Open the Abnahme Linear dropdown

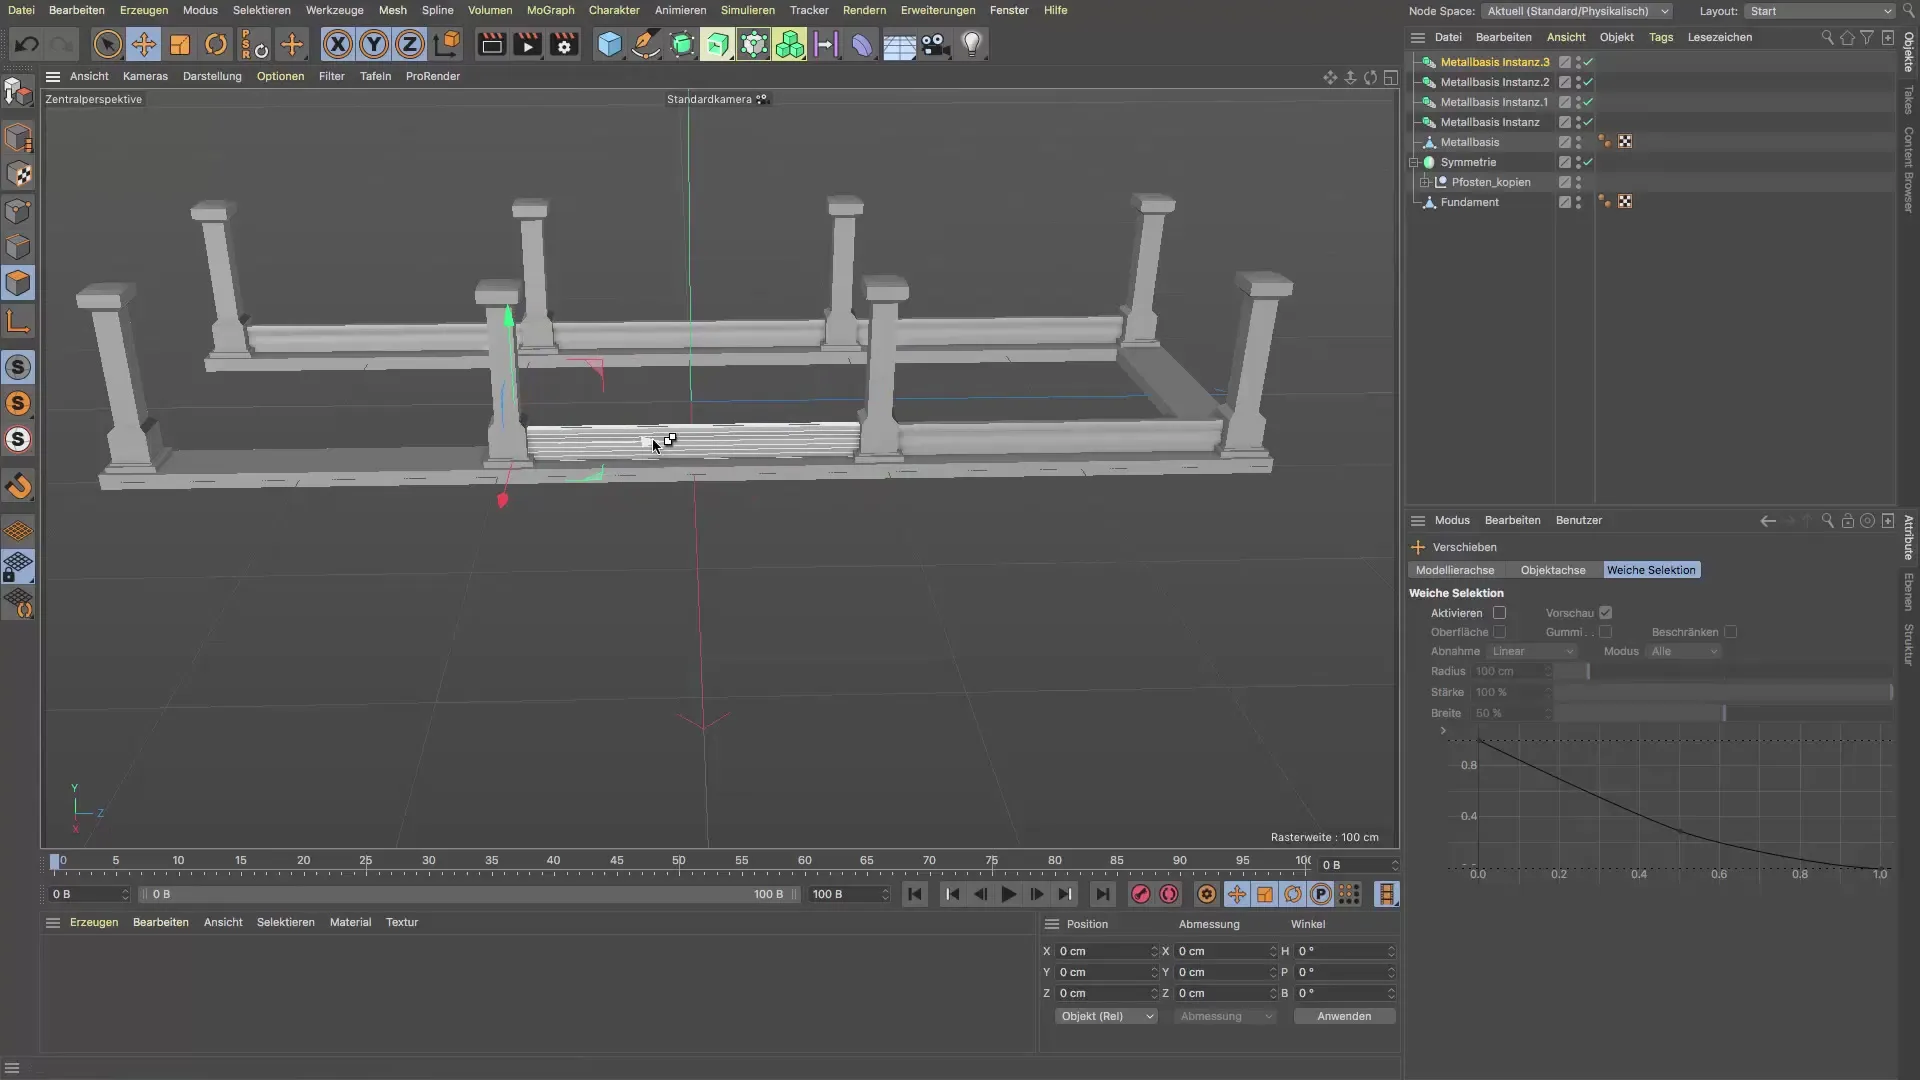(1531, 651)
